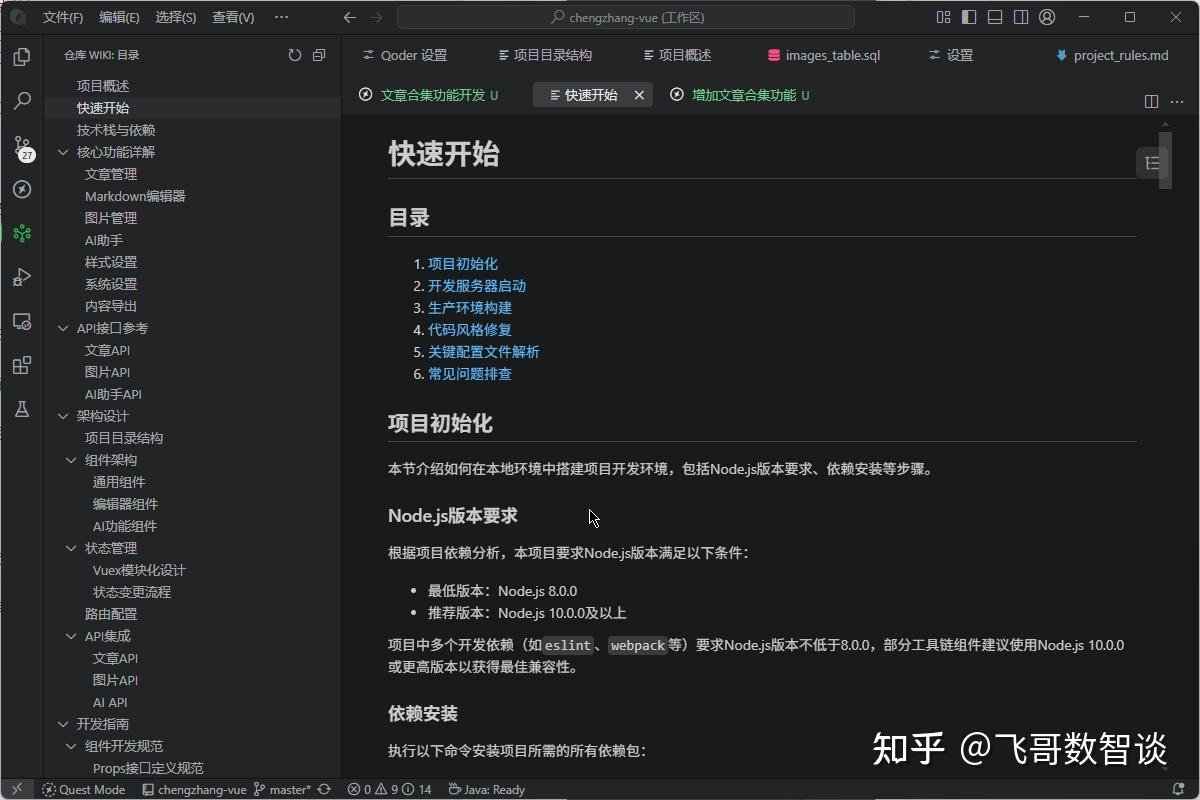Select the green Qoder AI icon
The height and width of the screenshot is (800, 1200).
tap(22, 233)
